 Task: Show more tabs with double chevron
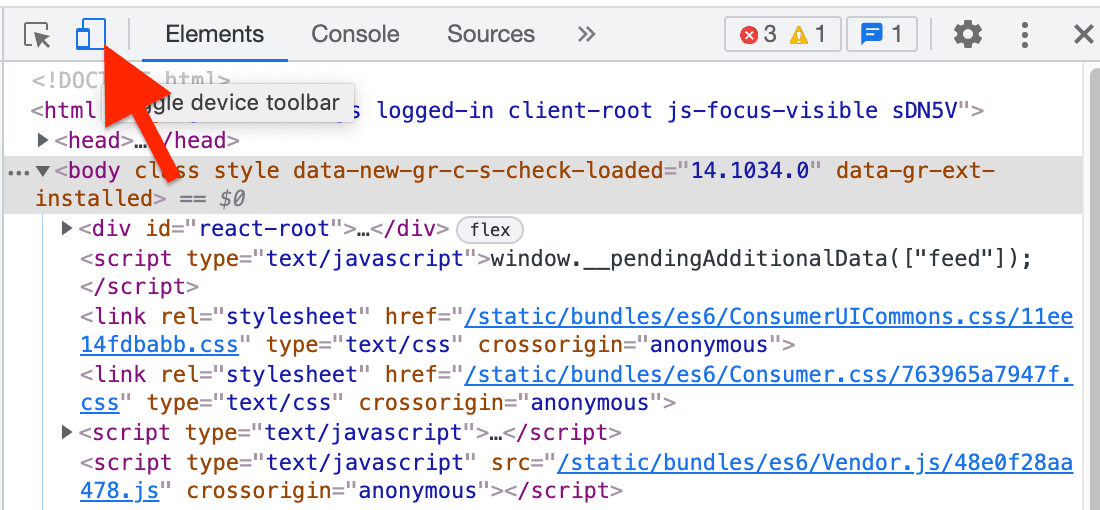[x=587, y=34]
